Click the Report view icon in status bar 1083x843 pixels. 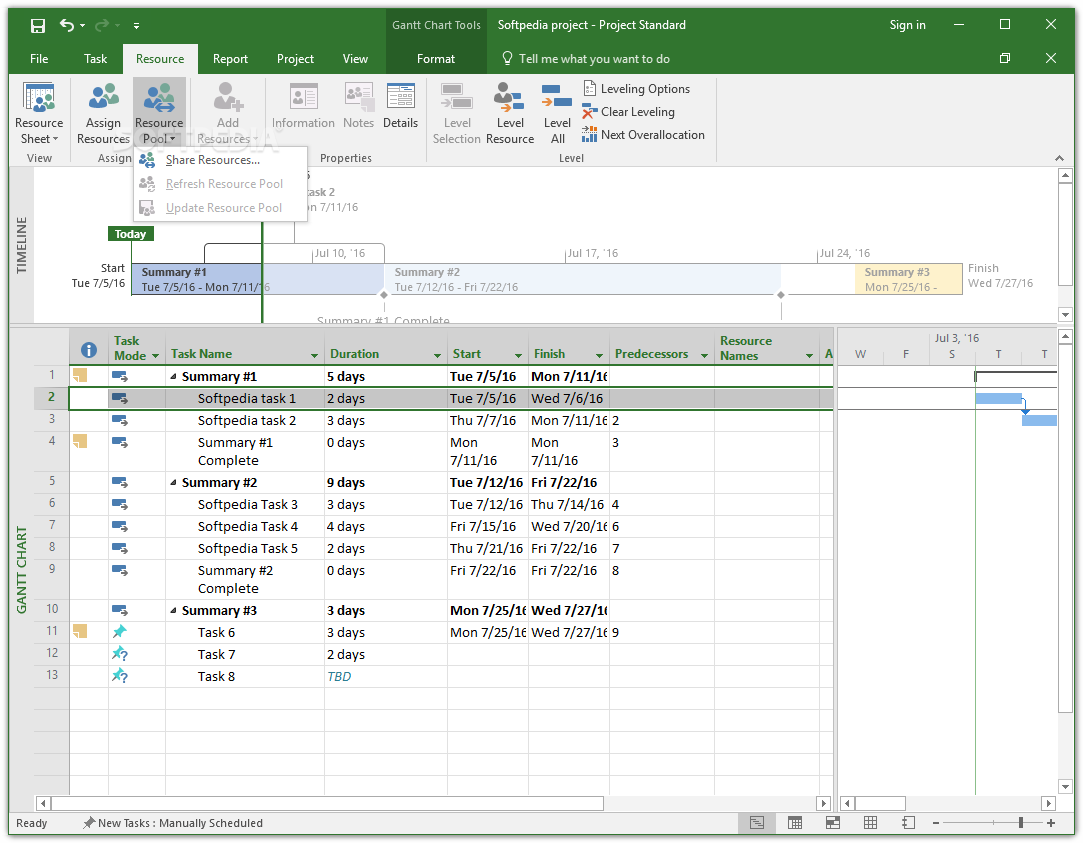[x=908, y=823]
